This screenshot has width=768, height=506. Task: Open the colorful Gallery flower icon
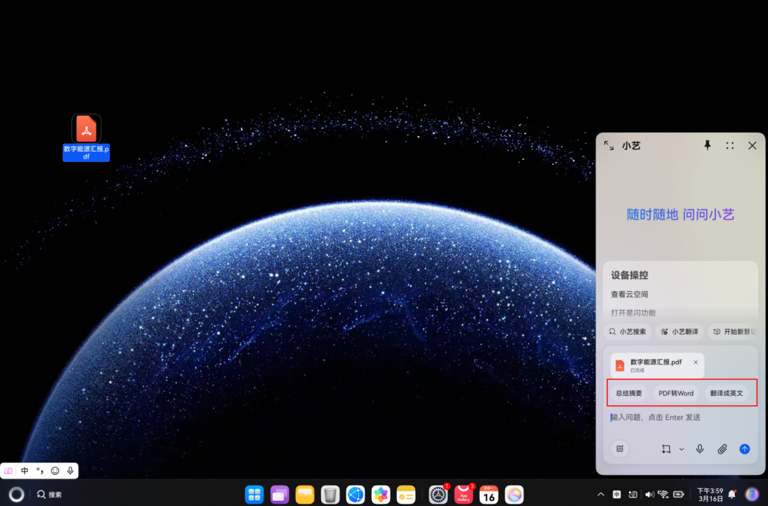tap(381, 495)
